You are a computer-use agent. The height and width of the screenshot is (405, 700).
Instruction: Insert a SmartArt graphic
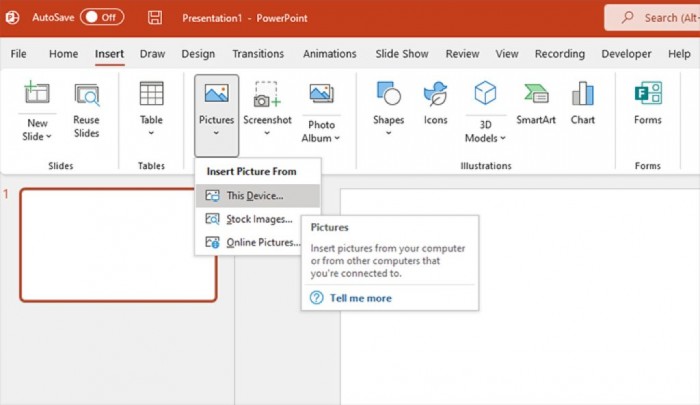[x=535, y=96]
